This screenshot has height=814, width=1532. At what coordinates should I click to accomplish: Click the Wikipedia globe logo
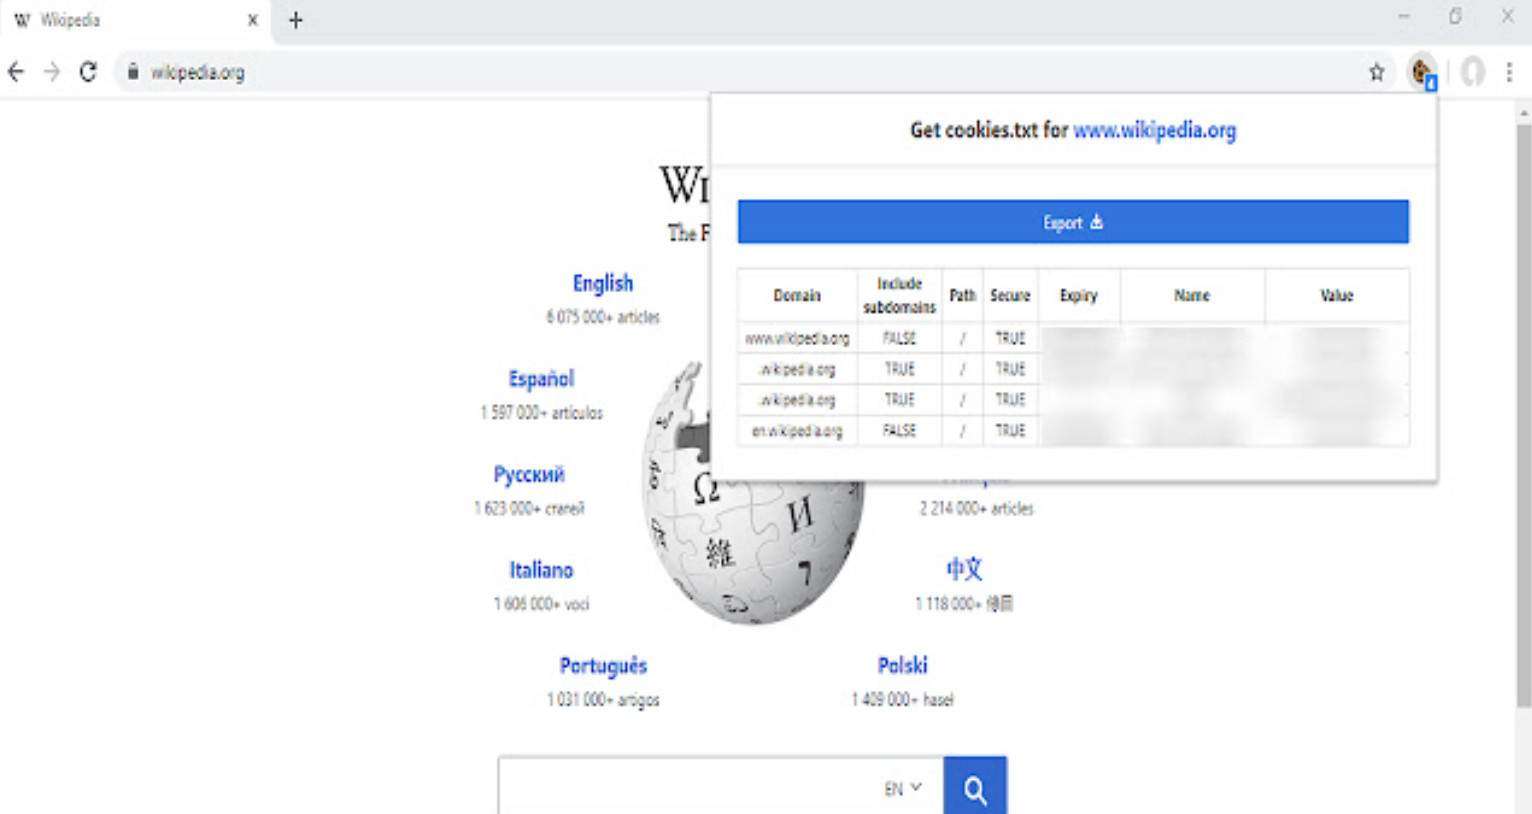point(752,493)
